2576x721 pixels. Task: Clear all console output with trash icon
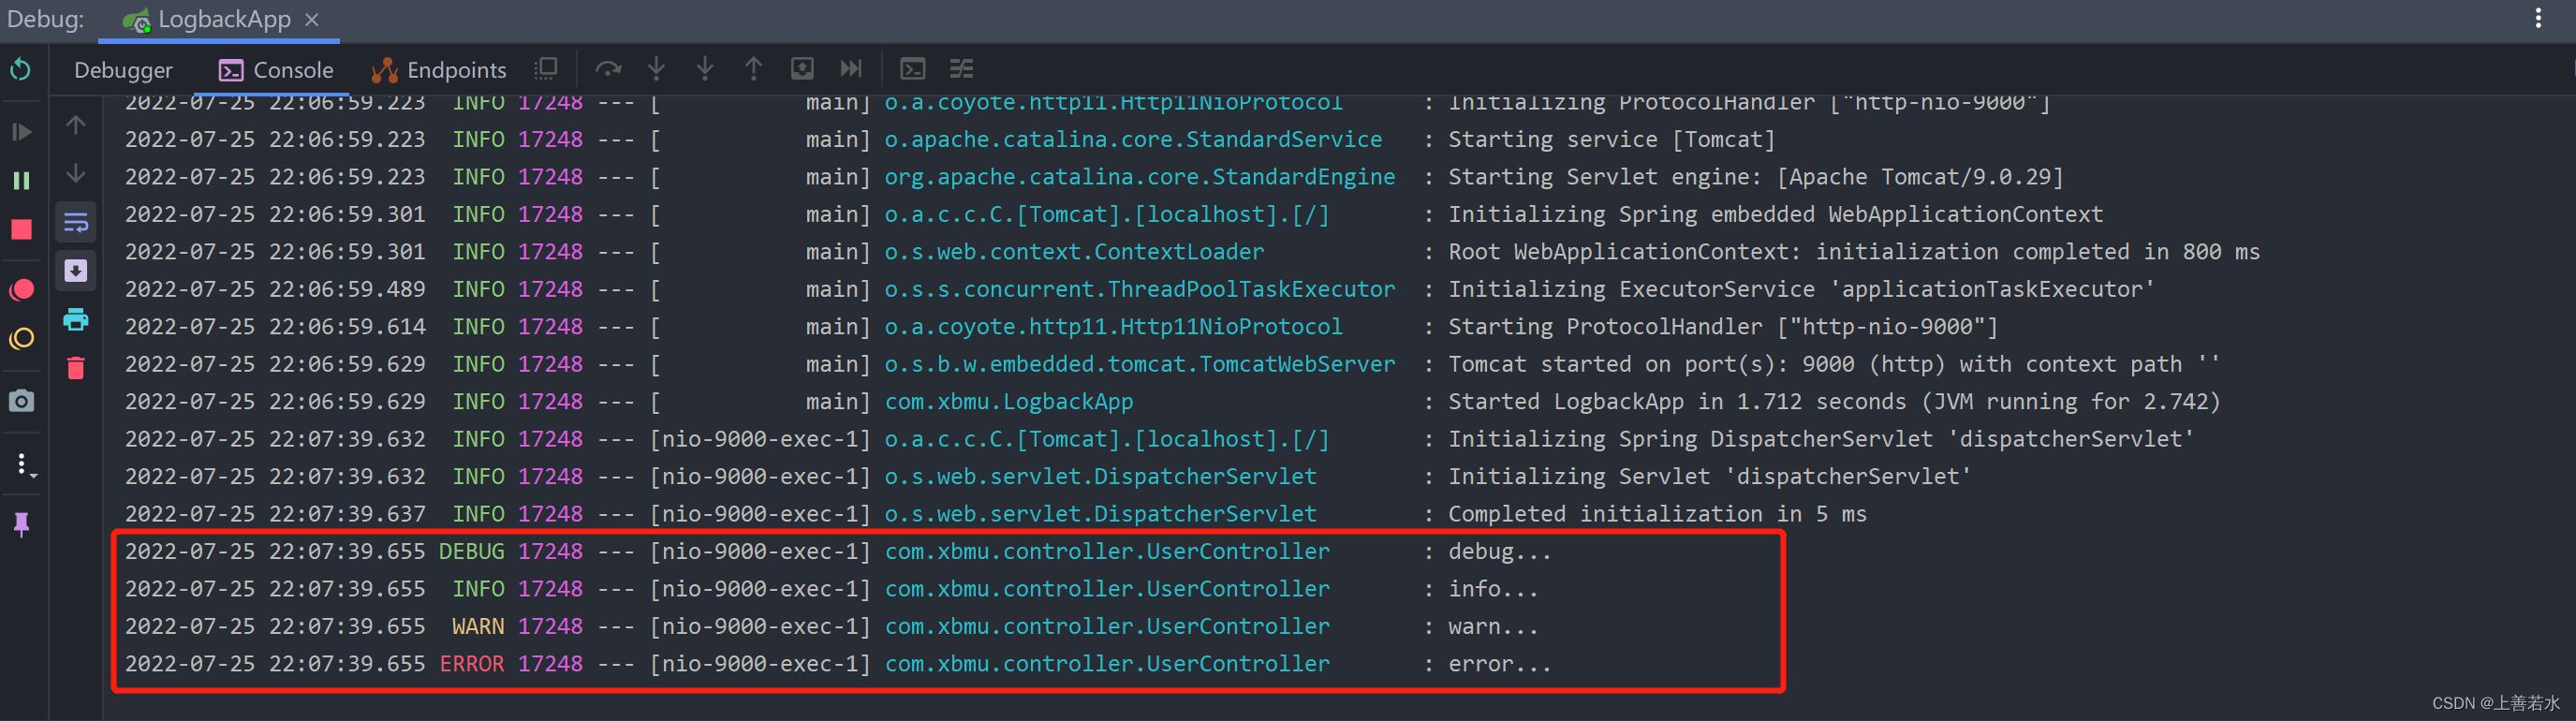coord(76,368)
